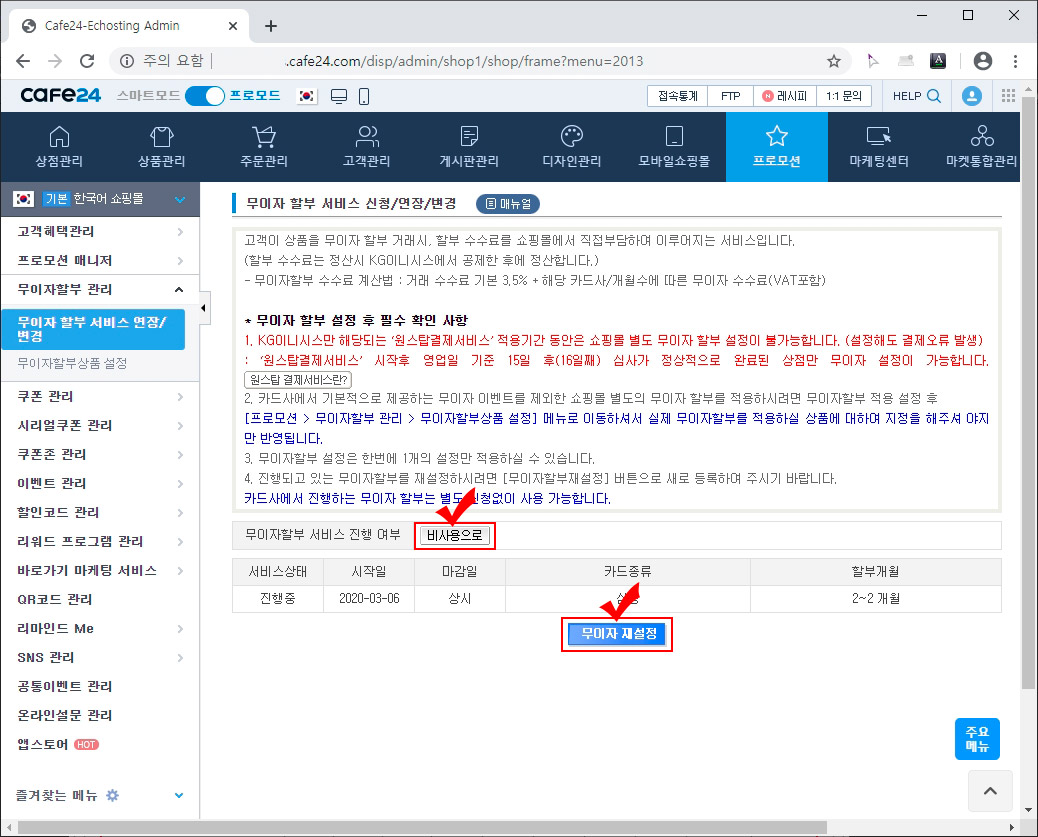Preview PC shop via monitor icon
Screen dimensions: 1038x837
pyautogui.click(x=339, y=96)
